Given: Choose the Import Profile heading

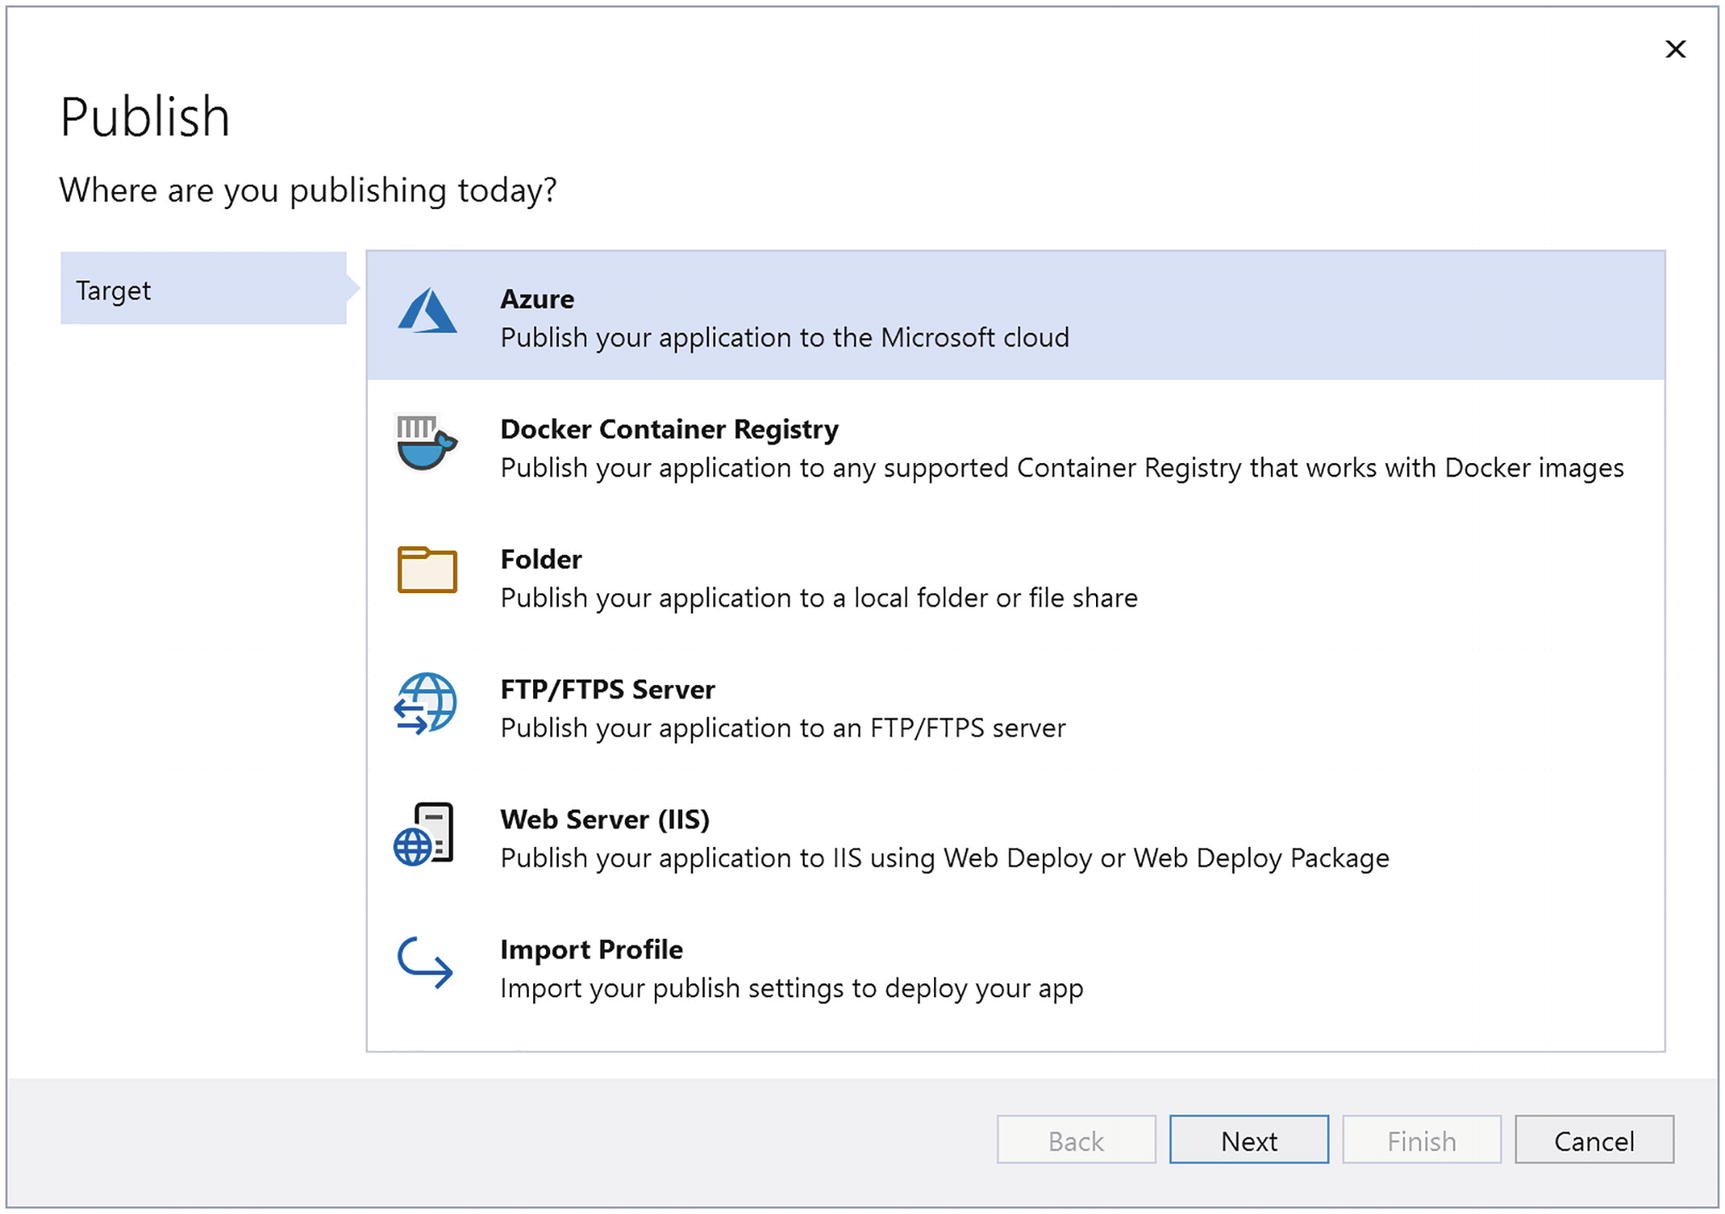Looking at the screenshot, I should (591, 949).
